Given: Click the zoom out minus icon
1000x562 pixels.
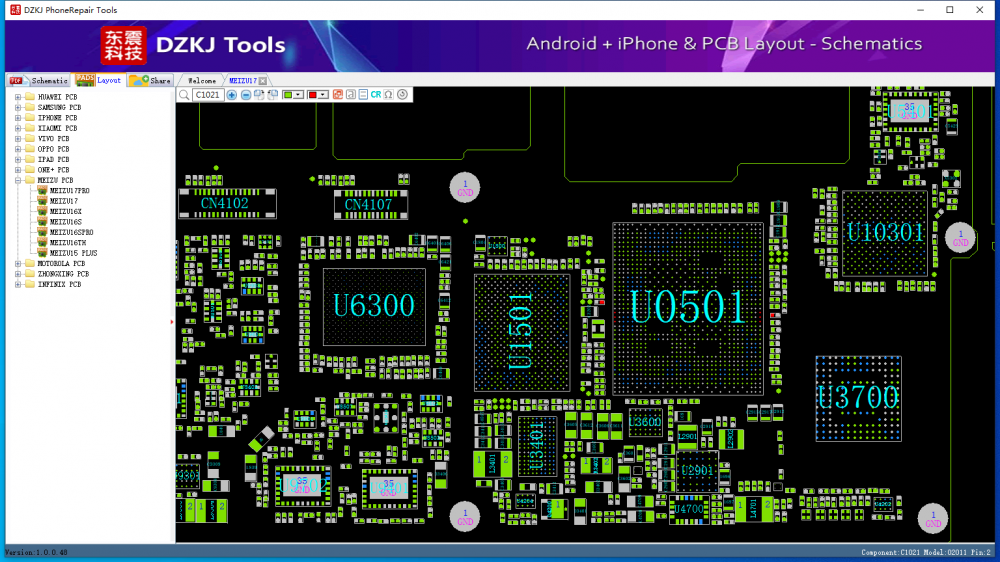Looking at the screenshot, I should pos(246,94).
